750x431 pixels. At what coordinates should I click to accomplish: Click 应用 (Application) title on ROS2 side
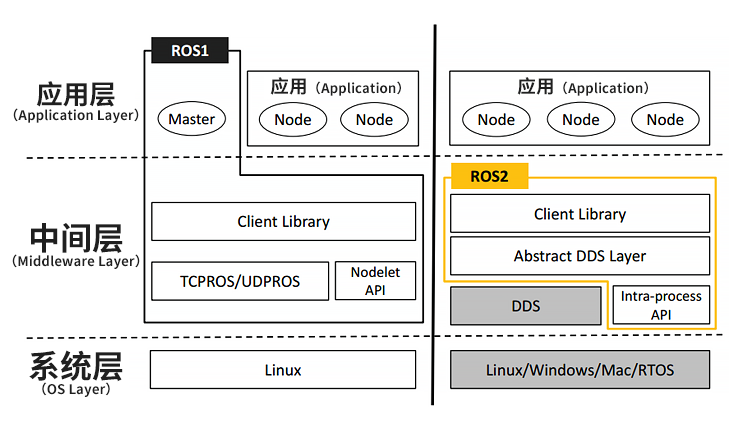pos(583,87)
